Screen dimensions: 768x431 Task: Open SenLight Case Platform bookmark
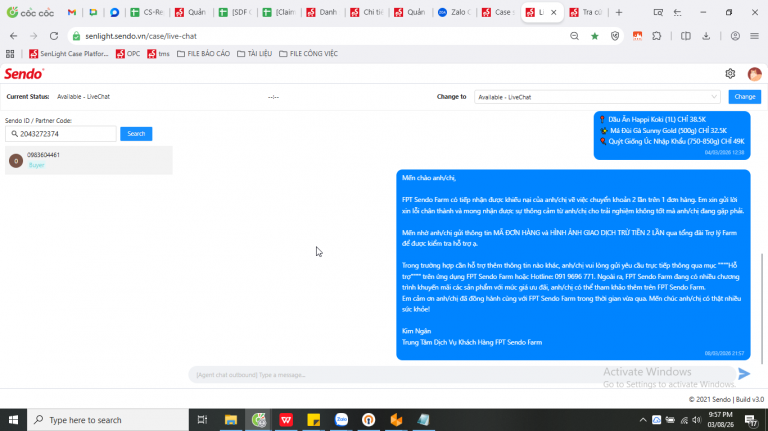point(69,54)
